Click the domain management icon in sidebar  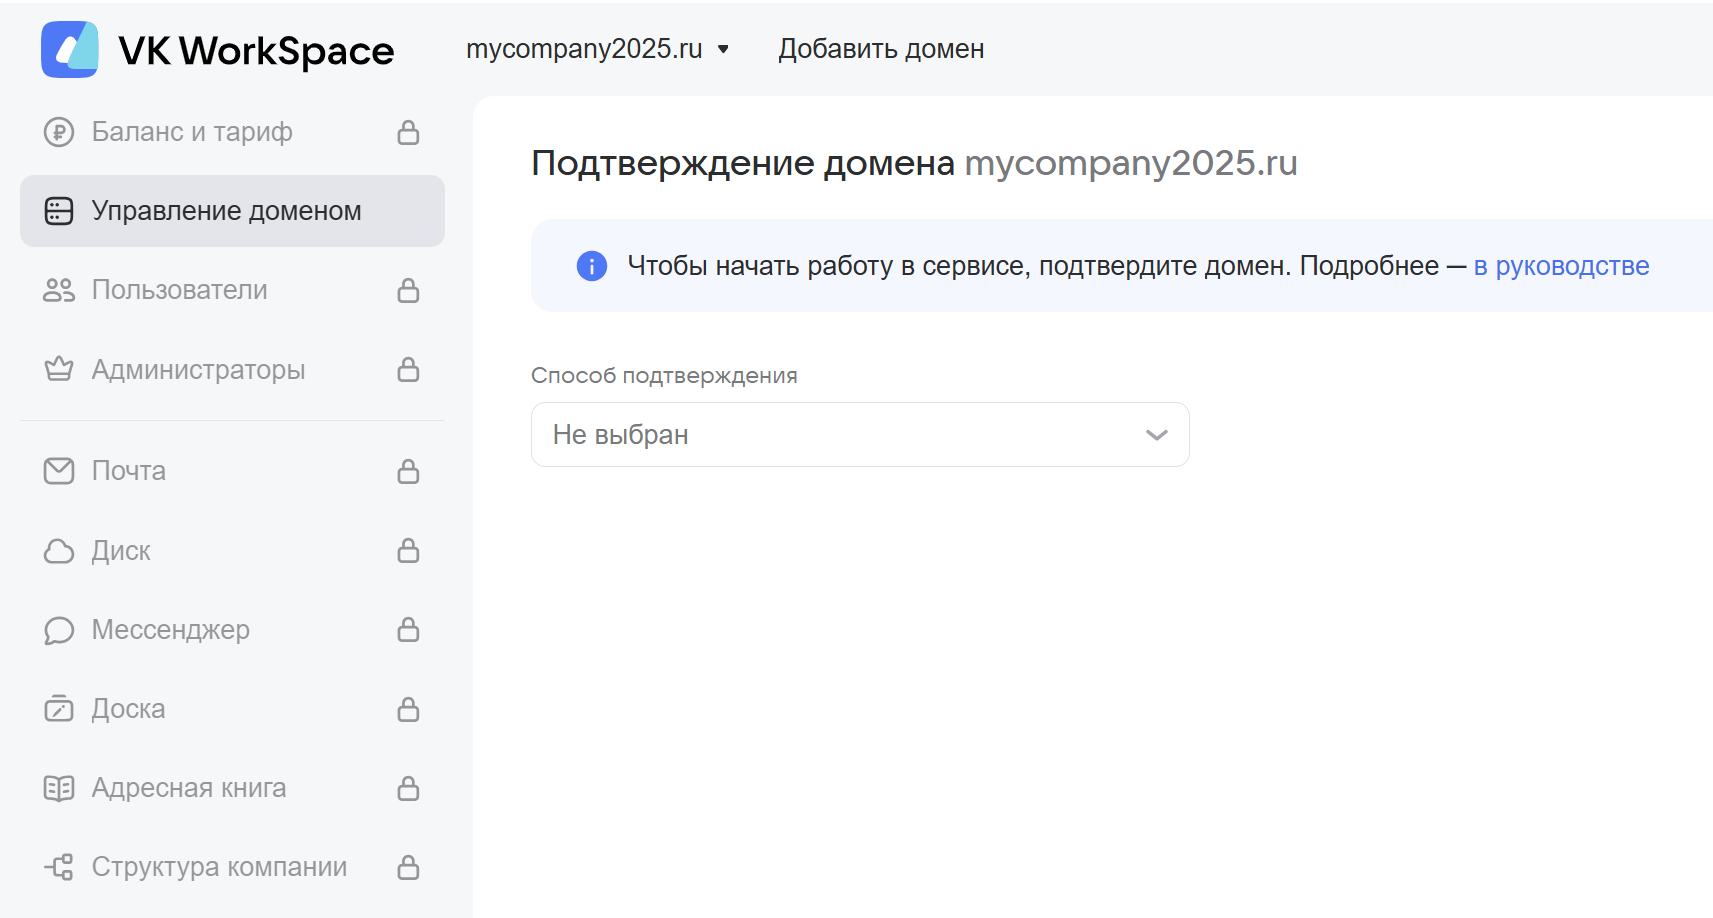pos(59,211)
